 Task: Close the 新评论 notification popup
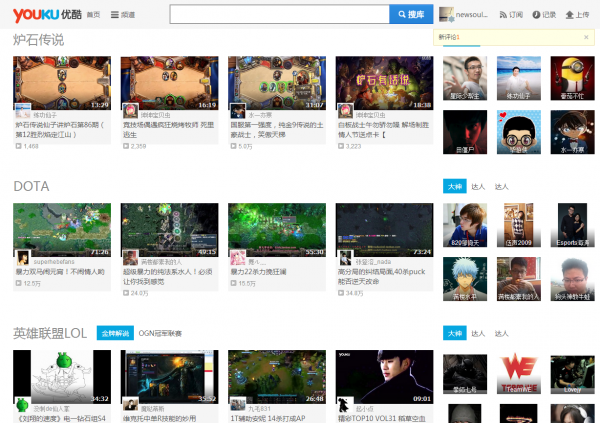[586, 37]
